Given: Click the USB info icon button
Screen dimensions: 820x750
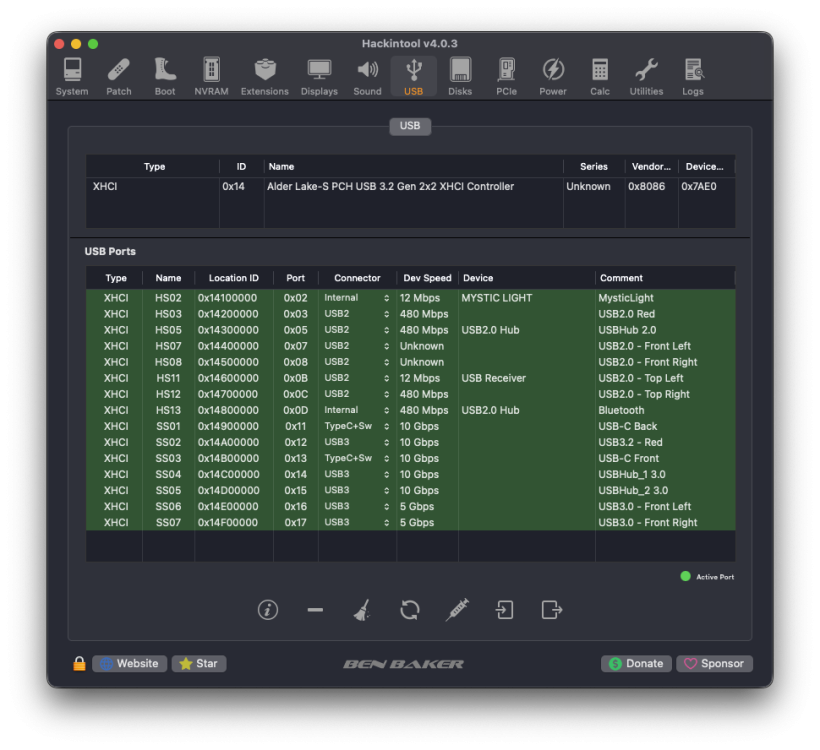Looking at the screenshot, I should tap(268, 610).
